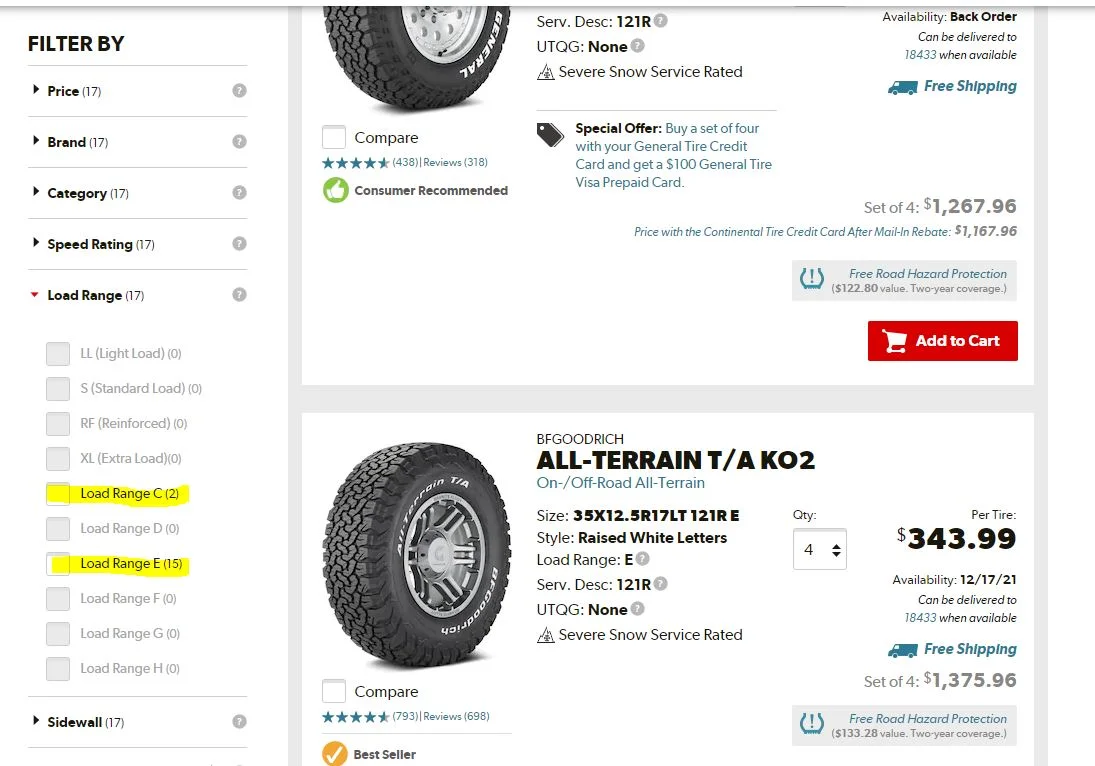Click Free Road Hazard Protection $133.28 banner

[x=904, y=725]
